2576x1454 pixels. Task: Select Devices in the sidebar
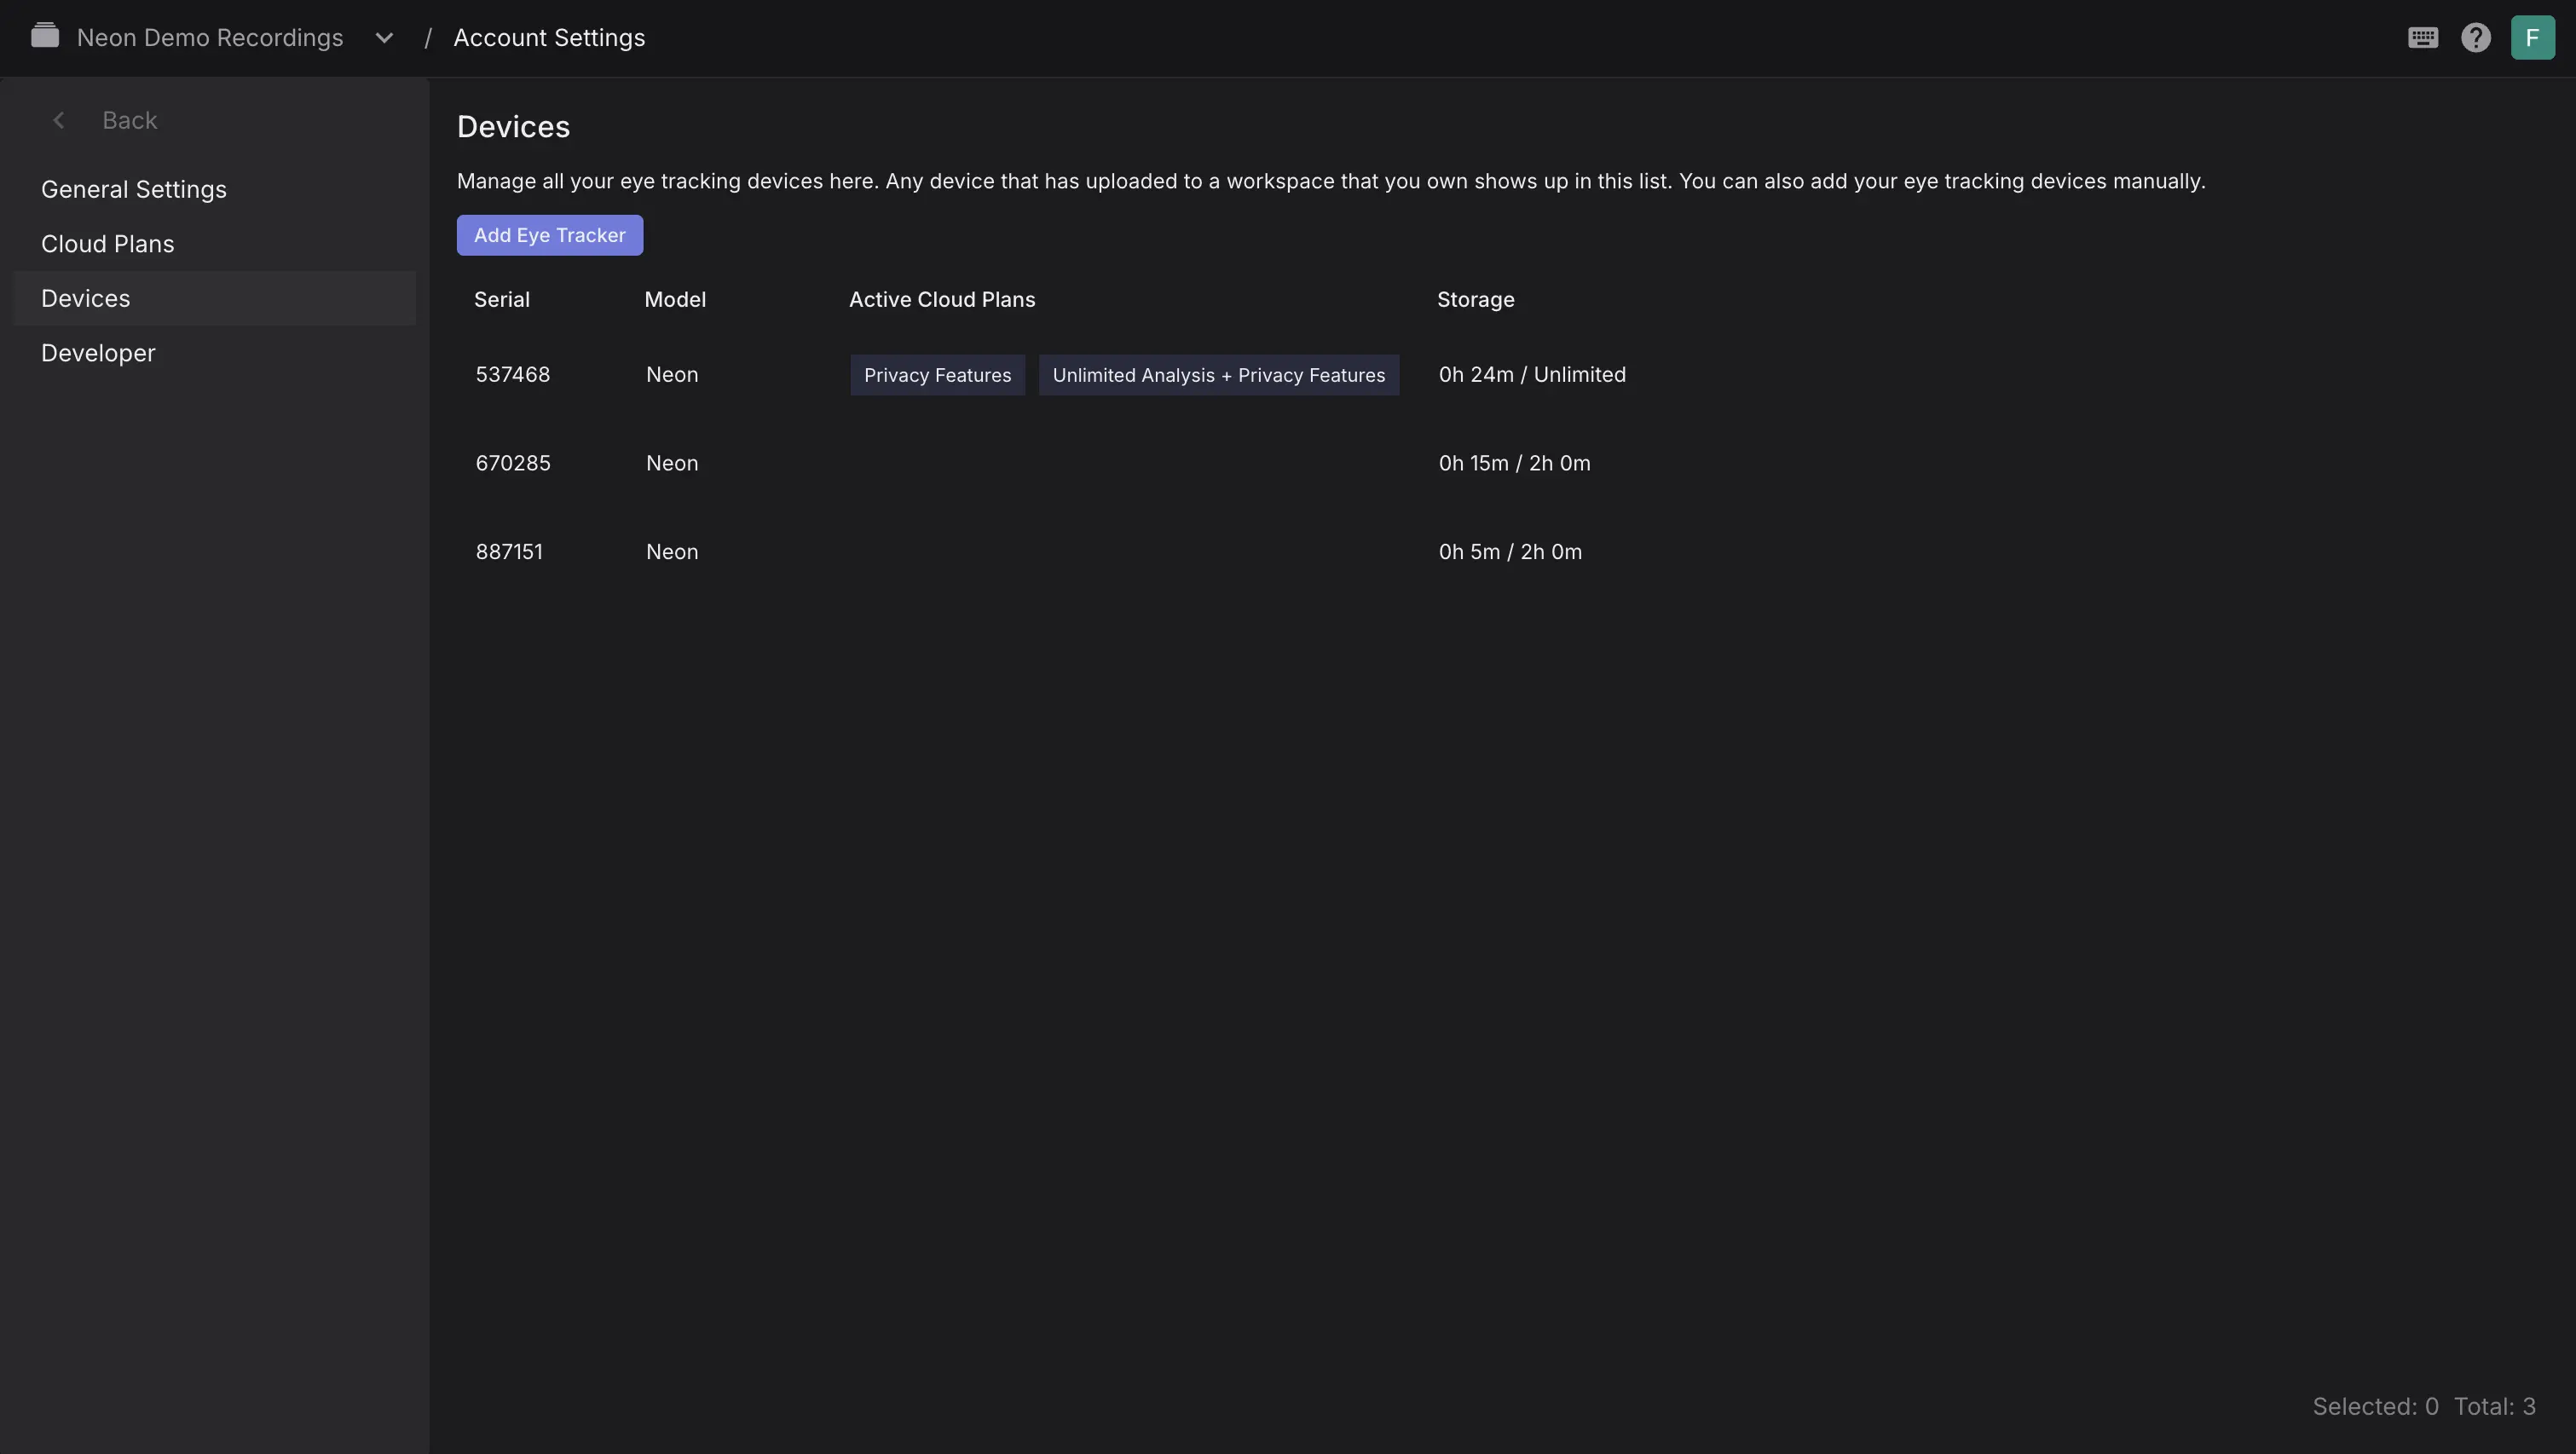86,298
